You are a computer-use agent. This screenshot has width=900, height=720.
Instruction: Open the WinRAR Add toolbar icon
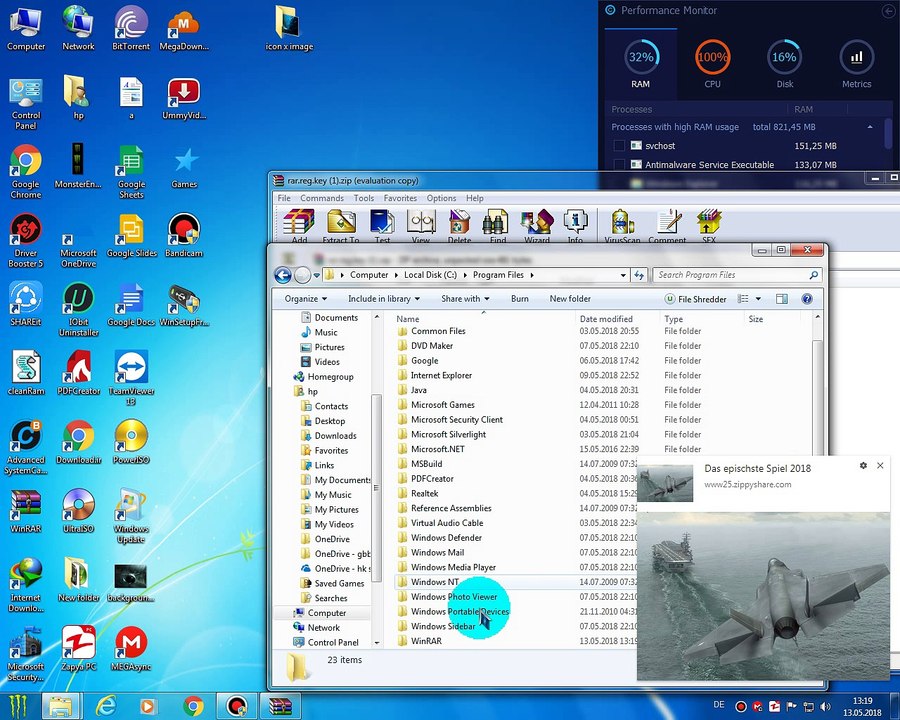pyautogui.click(x=299, y=226)
